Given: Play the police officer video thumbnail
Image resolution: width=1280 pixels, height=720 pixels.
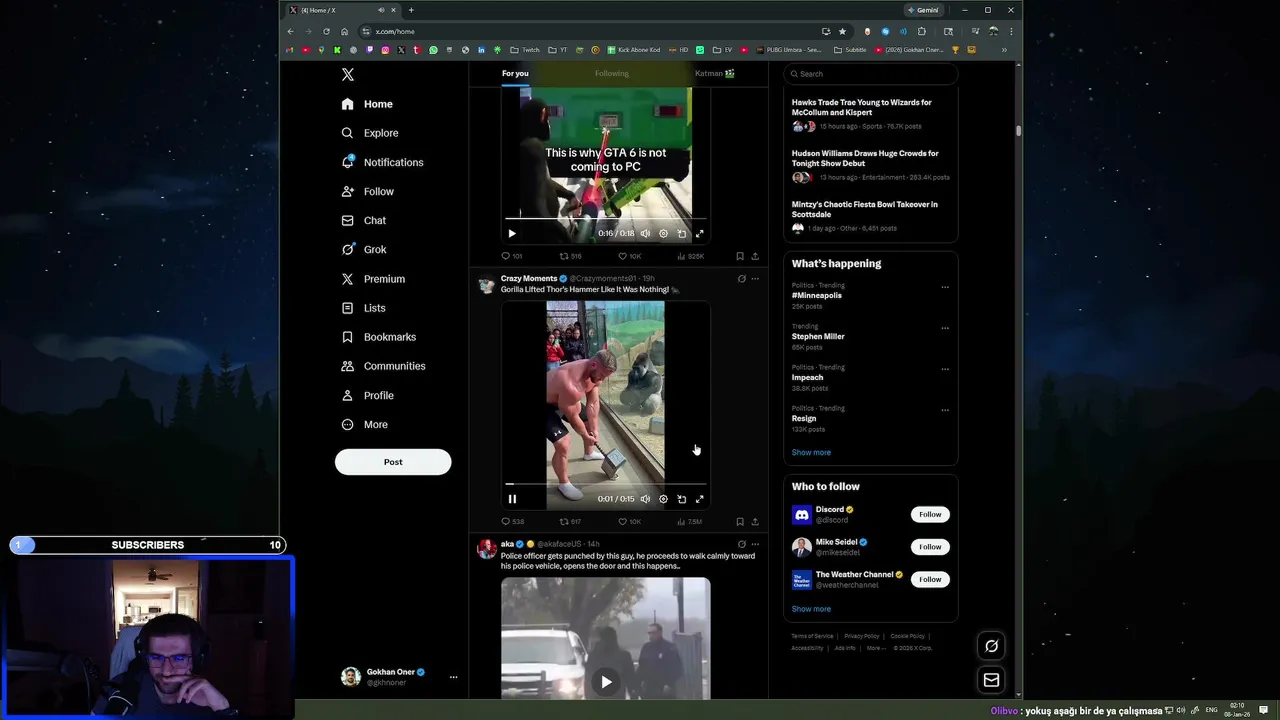Looking at the screenshot, I should 606,682.
